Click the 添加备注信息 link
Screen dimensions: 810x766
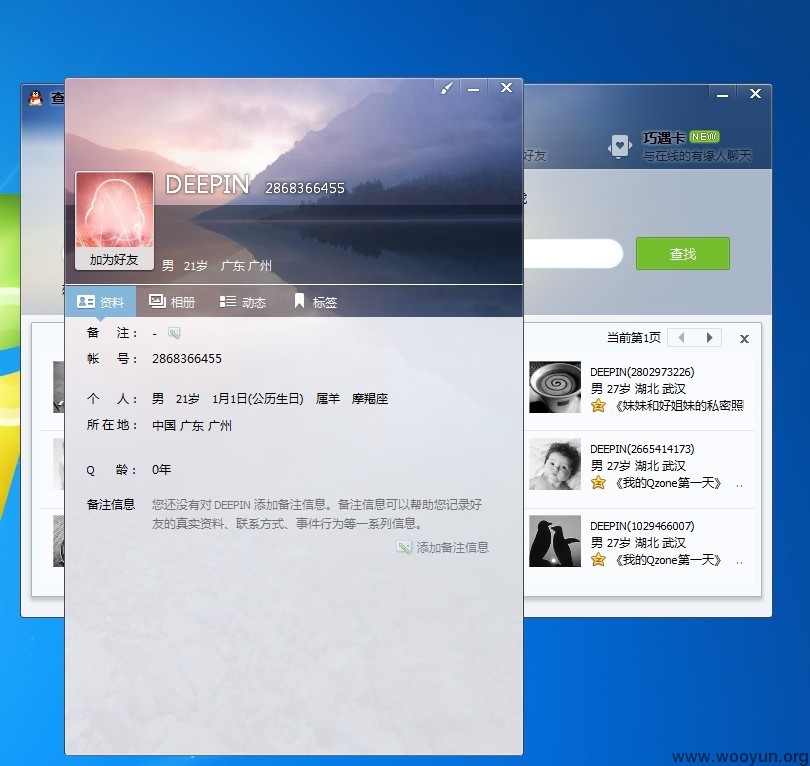pos(443,547)
